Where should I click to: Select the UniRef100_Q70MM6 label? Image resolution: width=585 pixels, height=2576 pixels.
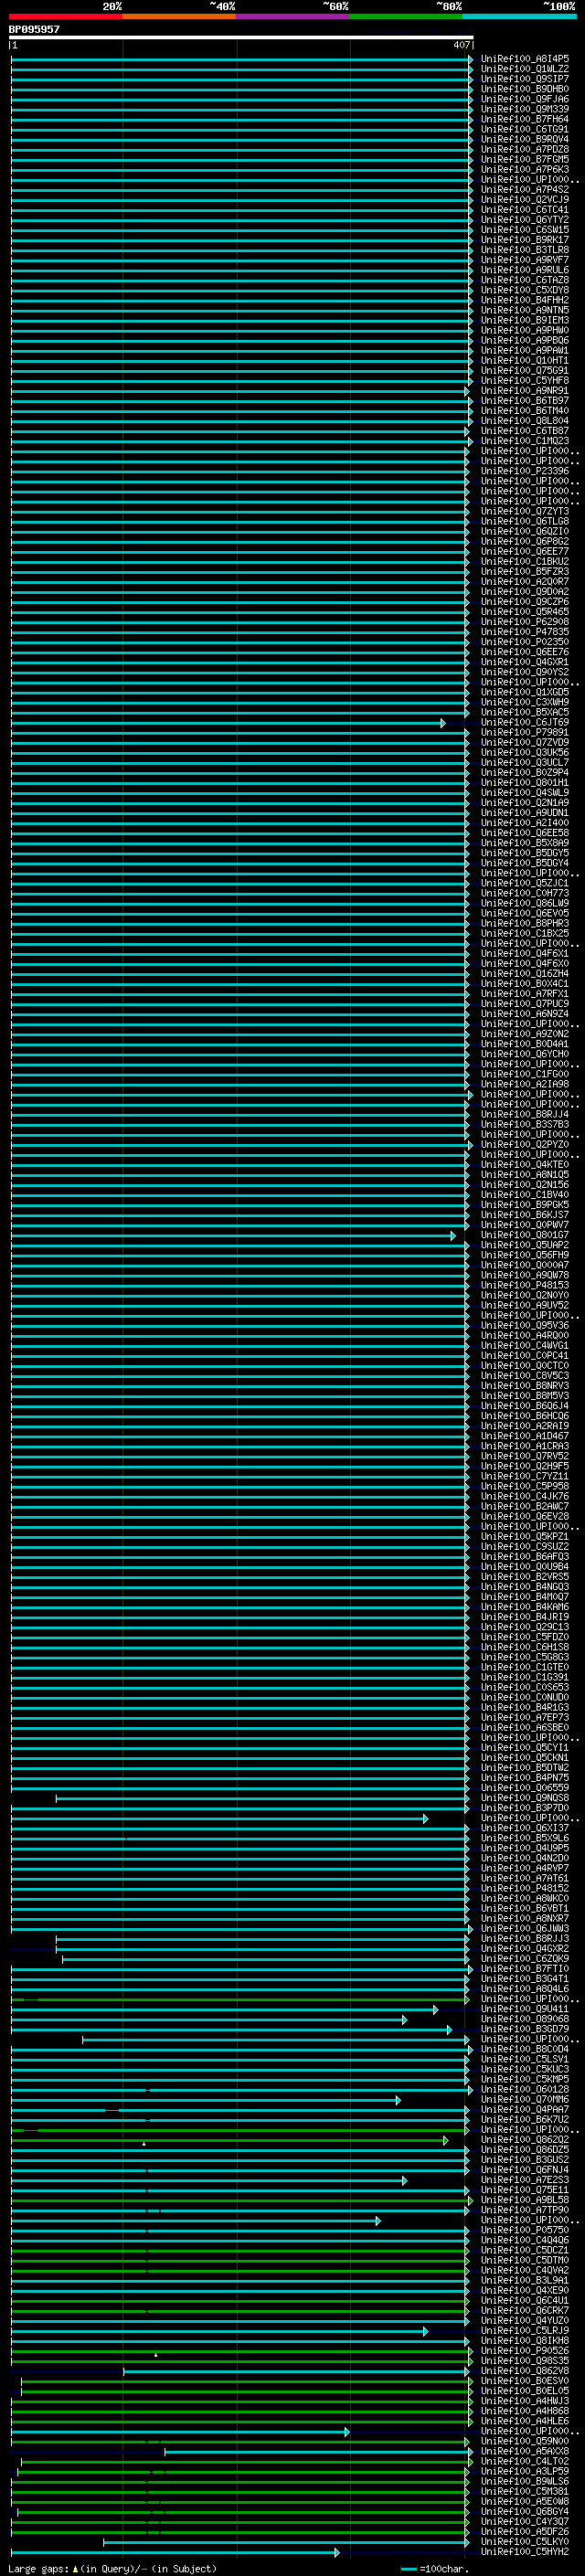[x=525, y=2099]
